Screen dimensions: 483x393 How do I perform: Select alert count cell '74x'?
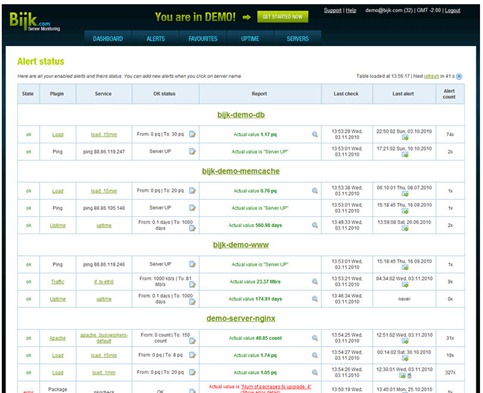[x=450, y=134]
